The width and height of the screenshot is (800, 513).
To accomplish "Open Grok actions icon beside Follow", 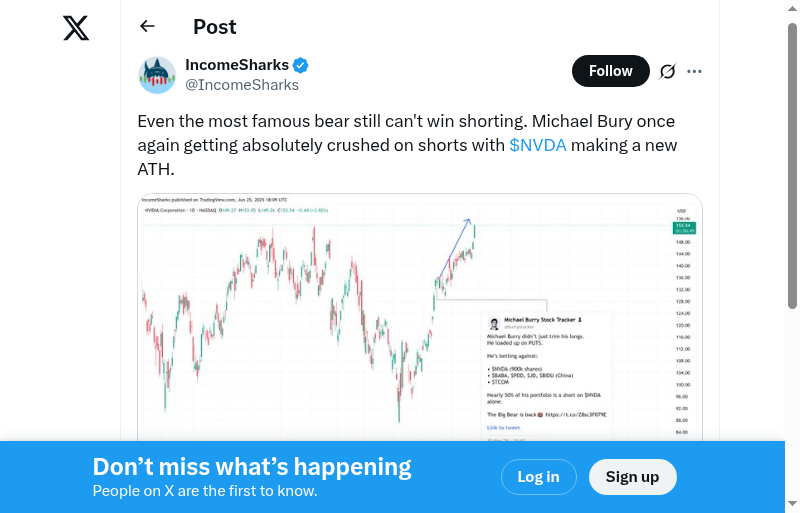I will coord(668,71).
